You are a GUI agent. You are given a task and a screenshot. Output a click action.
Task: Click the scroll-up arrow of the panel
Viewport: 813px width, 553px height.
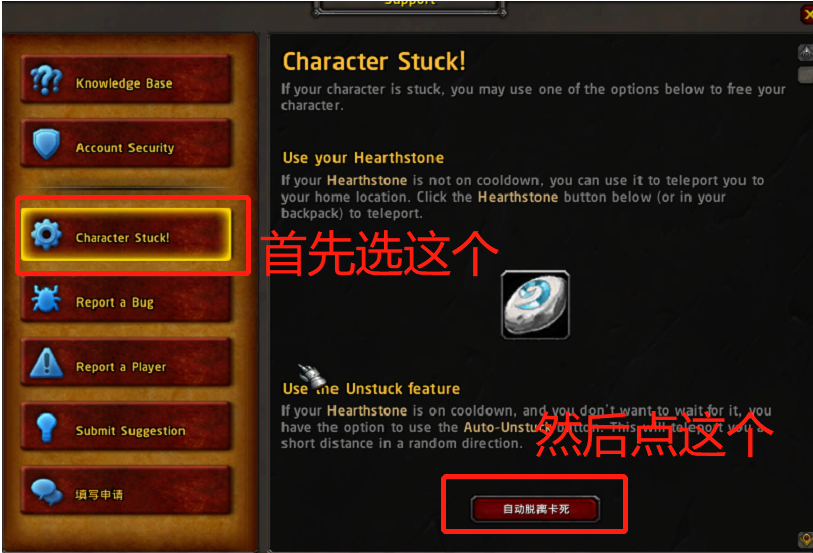click(805, 52)
